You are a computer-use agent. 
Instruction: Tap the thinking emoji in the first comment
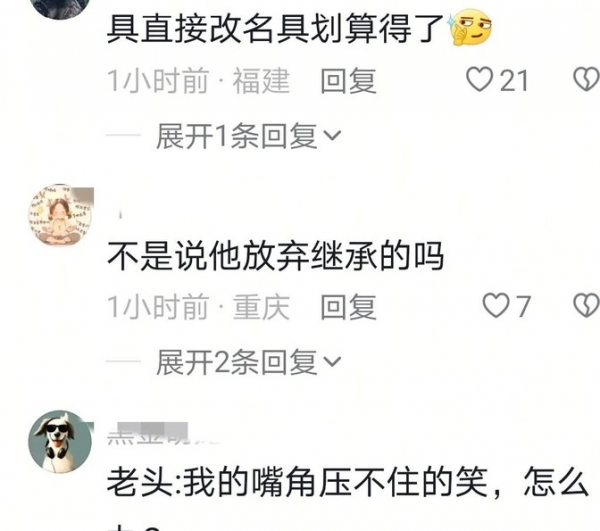tap(470, 28)
